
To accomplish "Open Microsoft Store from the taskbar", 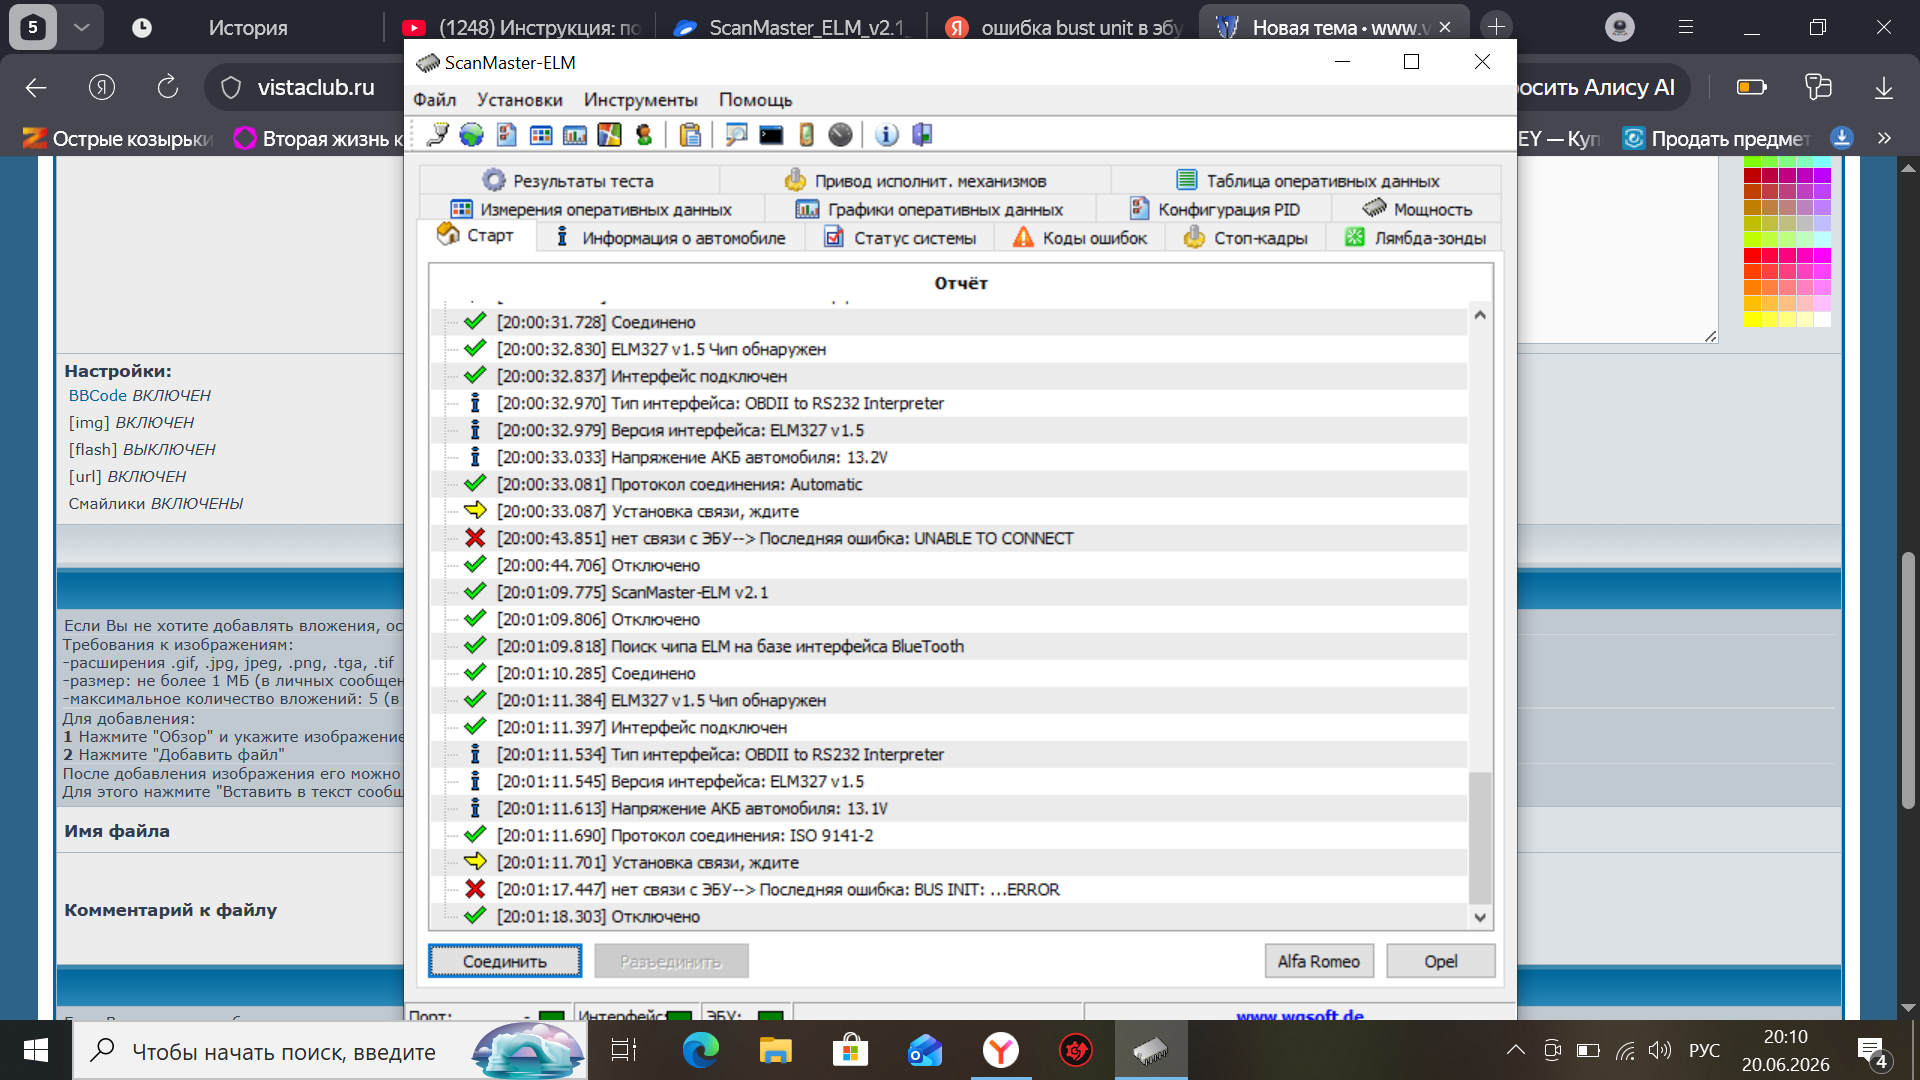I will click(x=850, y=1050).
